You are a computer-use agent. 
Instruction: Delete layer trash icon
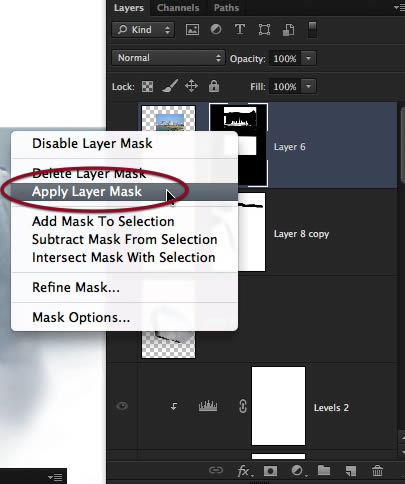point(377,471)
